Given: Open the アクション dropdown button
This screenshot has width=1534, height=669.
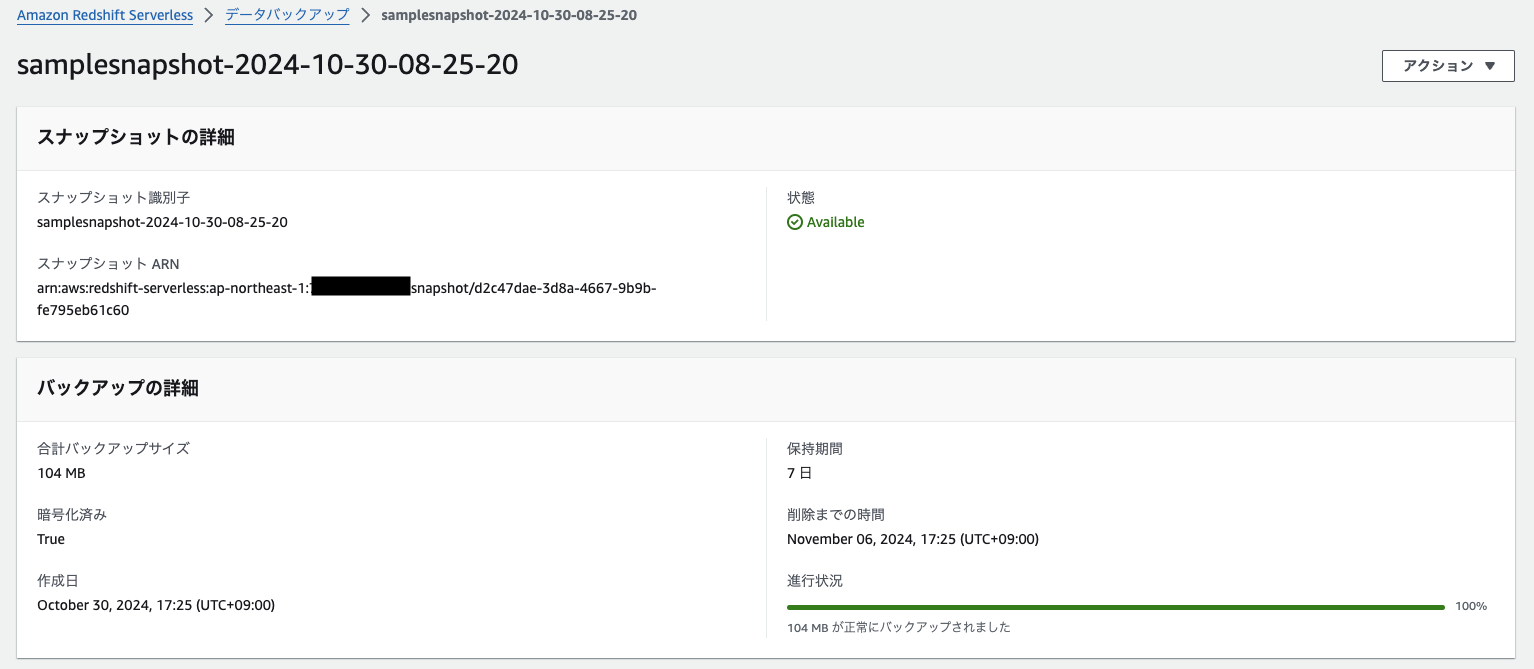Looking at the screenshot, I should pyautogui.click(x=1448, y=66).
